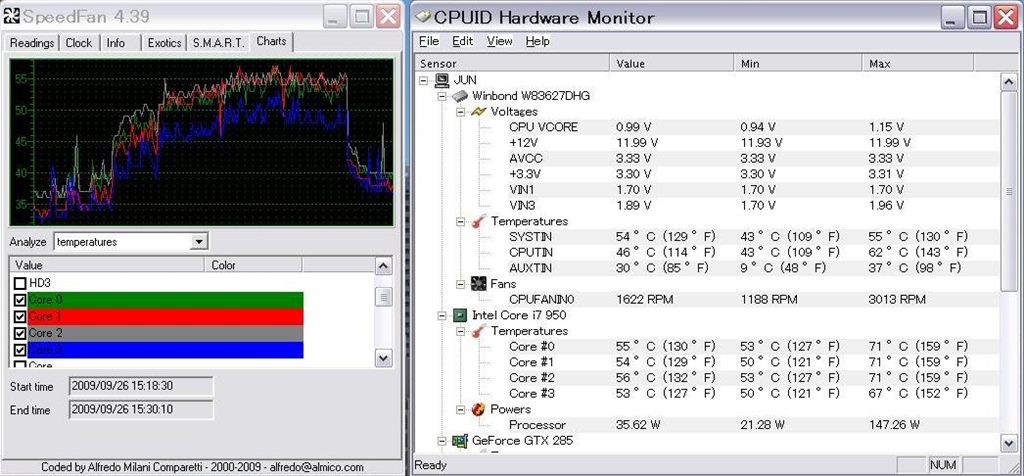Click the Powers flame icon

point(479,409)
